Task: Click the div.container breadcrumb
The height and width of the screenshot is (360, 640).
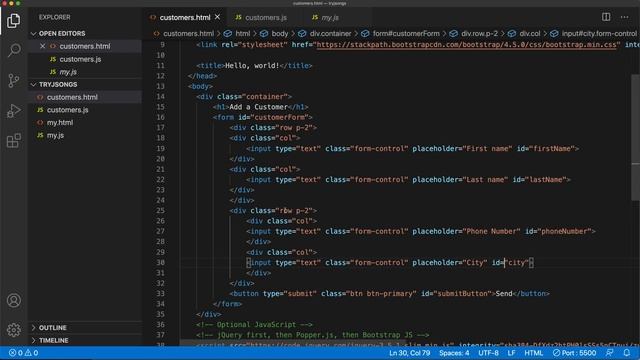Action: click(x=325, y=33)
